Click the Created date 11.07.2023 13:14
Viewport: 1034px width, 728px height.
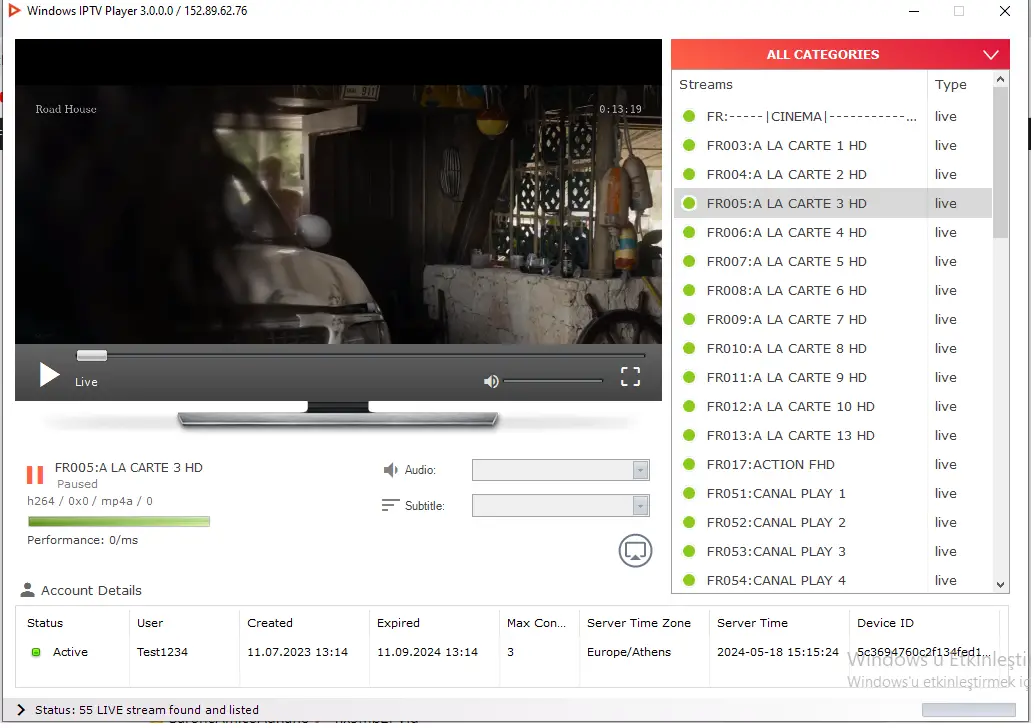tap(298, 653)
